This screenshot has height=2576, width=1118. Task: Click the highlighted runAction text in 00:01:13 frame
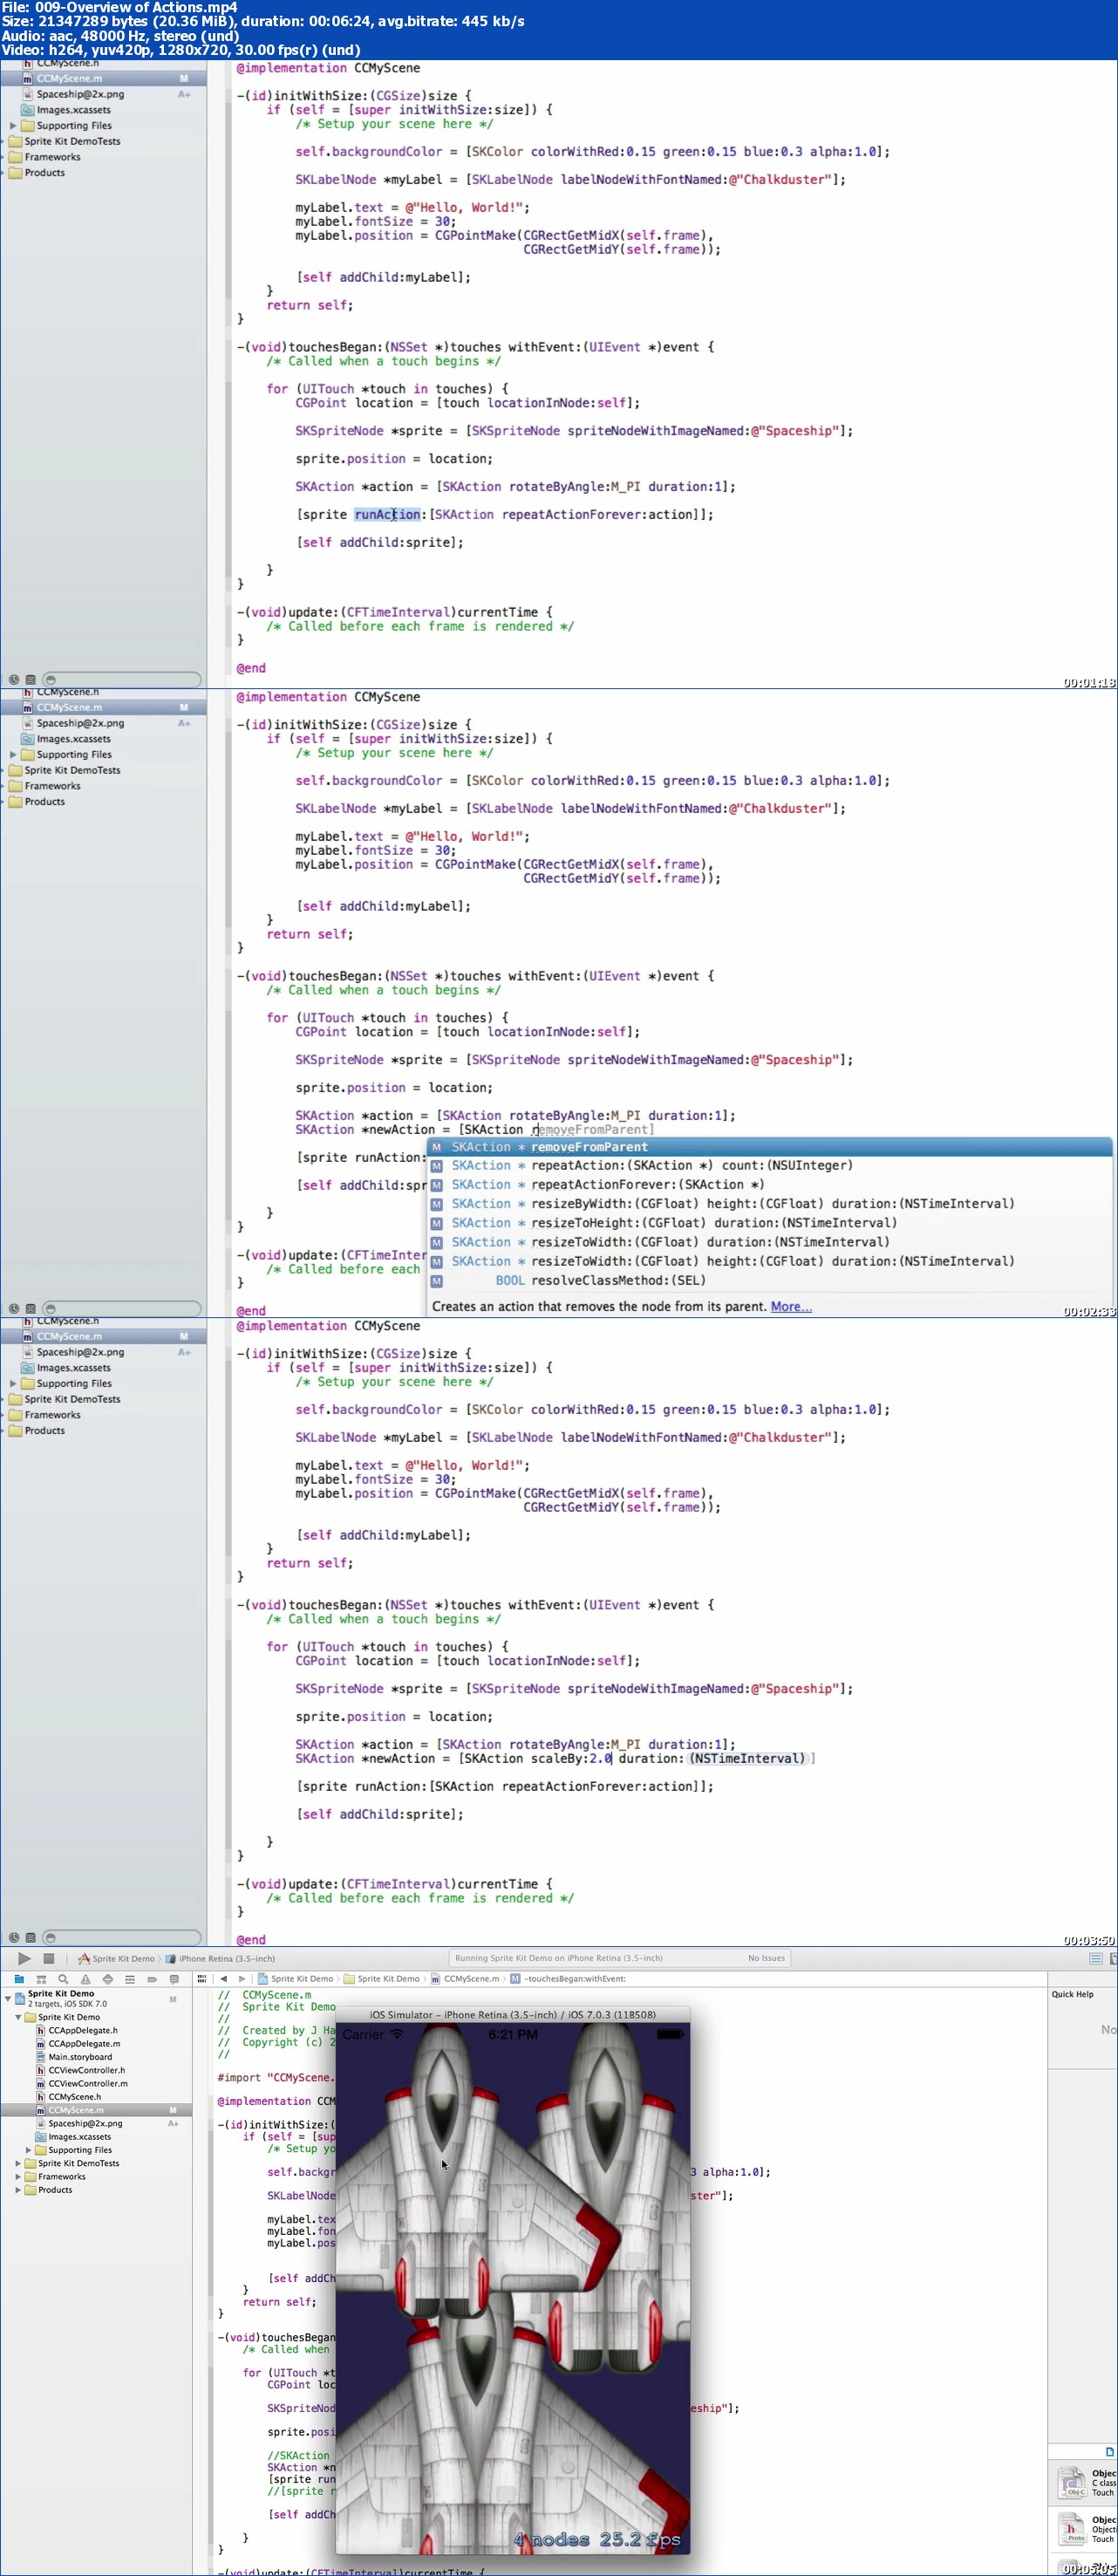387,514
